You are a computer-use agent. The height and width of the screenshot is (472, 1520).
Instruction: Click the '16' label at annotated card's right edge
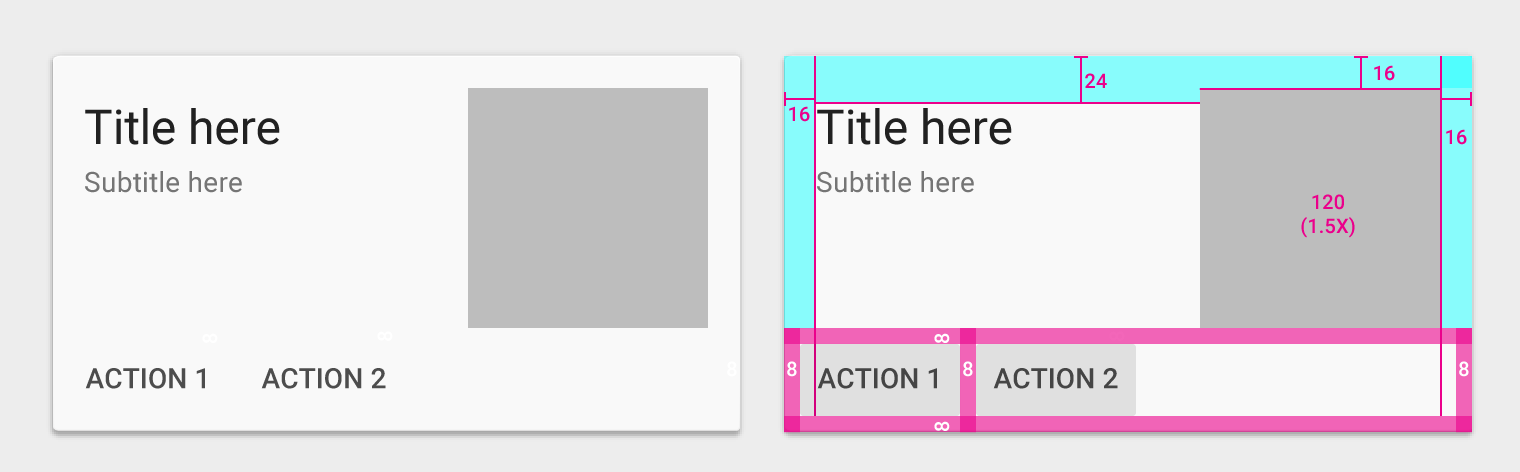pos(1456,138)
